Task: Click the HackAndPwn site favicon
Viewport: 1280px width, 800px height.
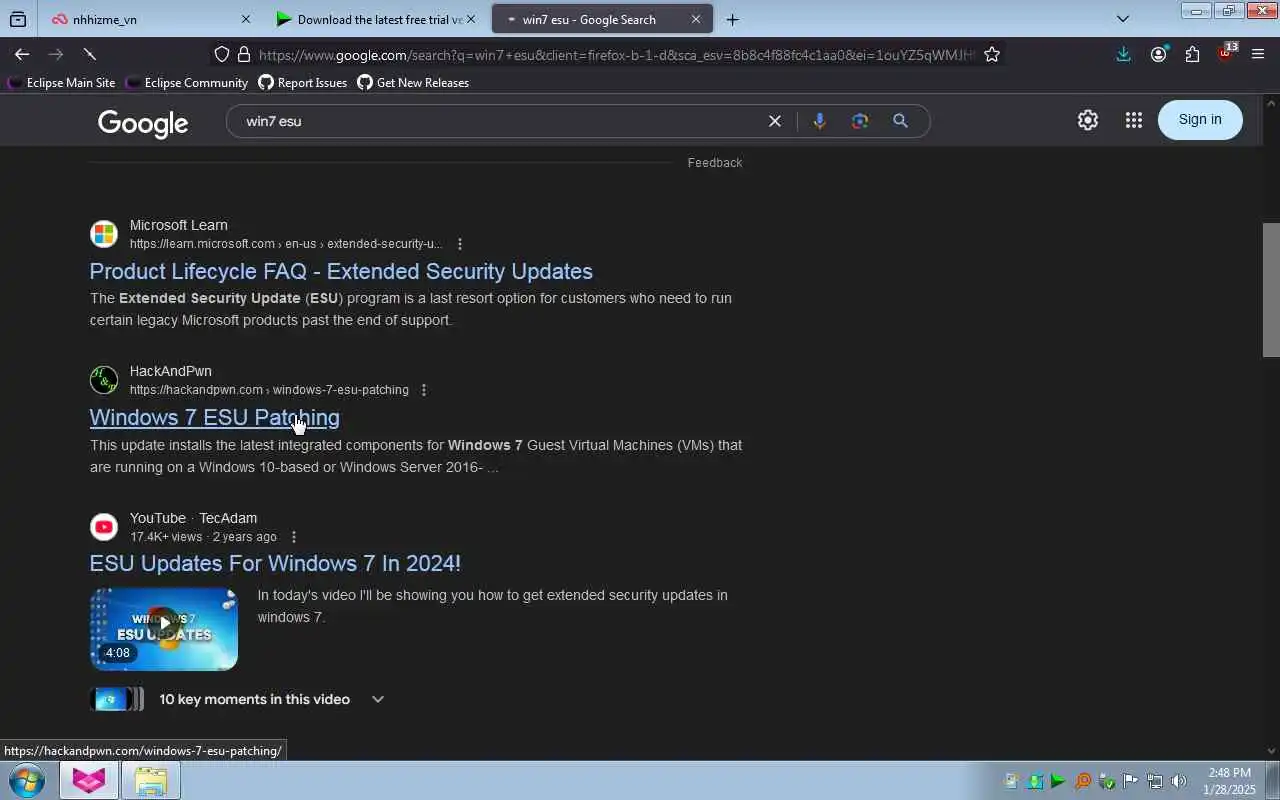Action: 104,380
